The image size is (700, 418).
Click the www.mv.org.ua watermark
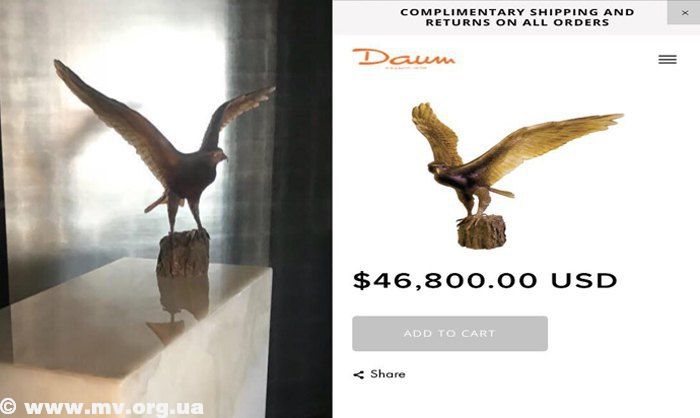click(114, 408)
